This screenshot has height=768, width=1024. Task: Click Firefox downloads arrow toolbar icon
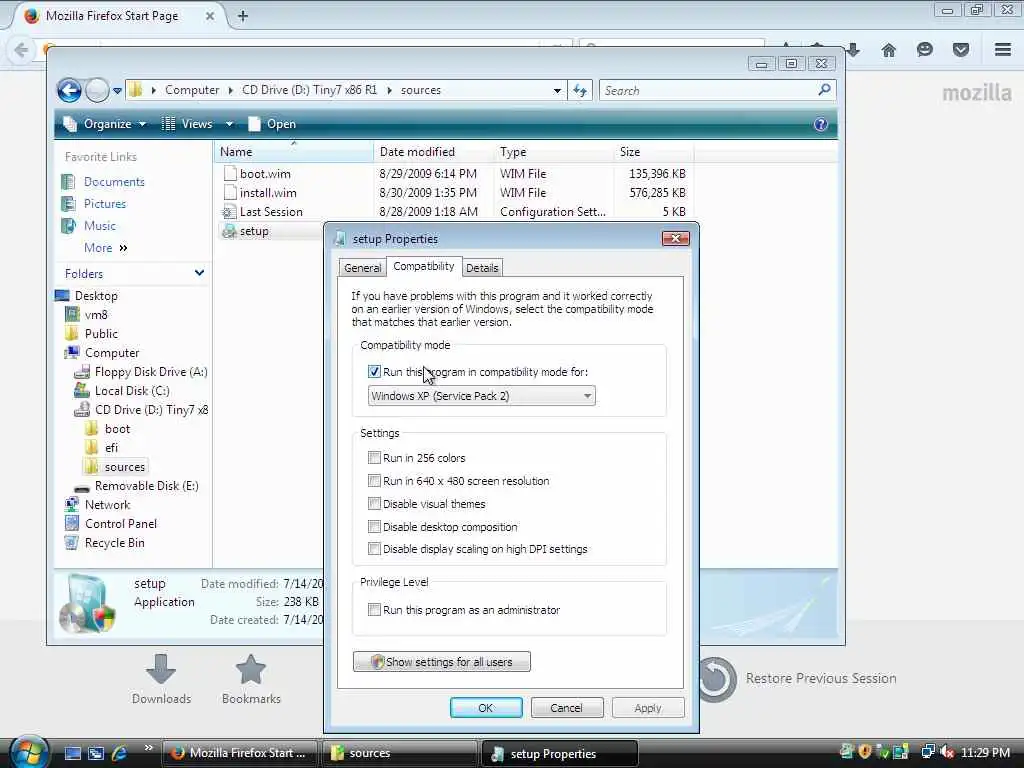(x=853, y=50)
